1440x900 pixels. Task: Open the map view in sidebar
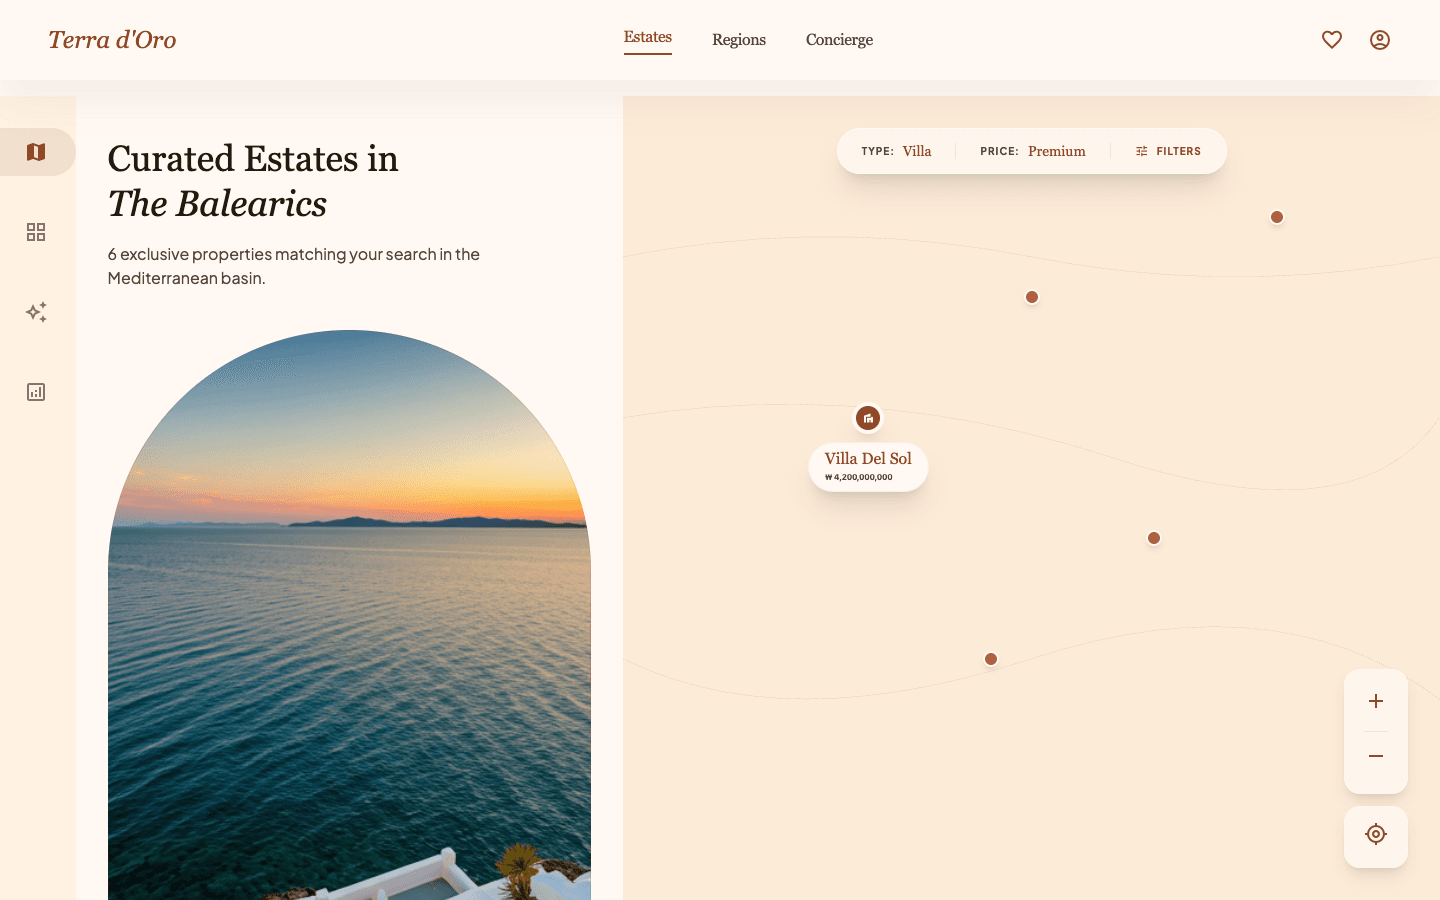pos(37,152)
